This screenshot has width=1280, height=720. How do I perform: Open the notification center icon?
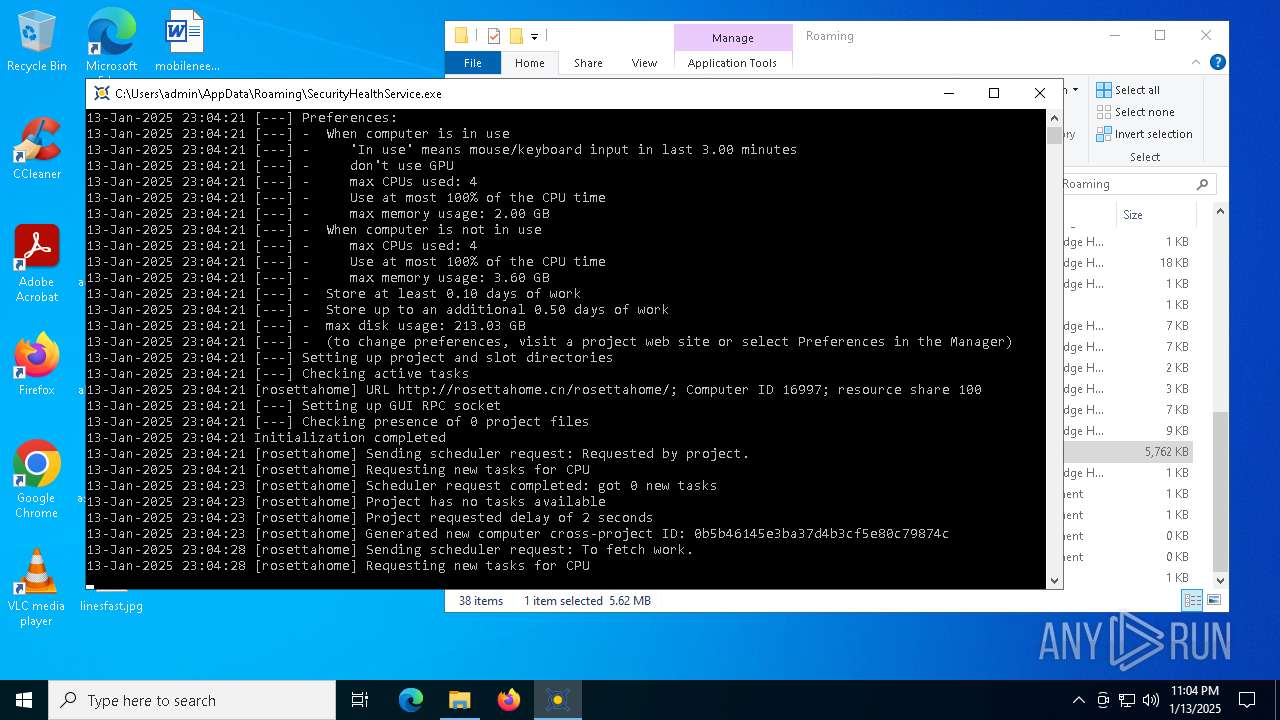(x=1247, y=700)
